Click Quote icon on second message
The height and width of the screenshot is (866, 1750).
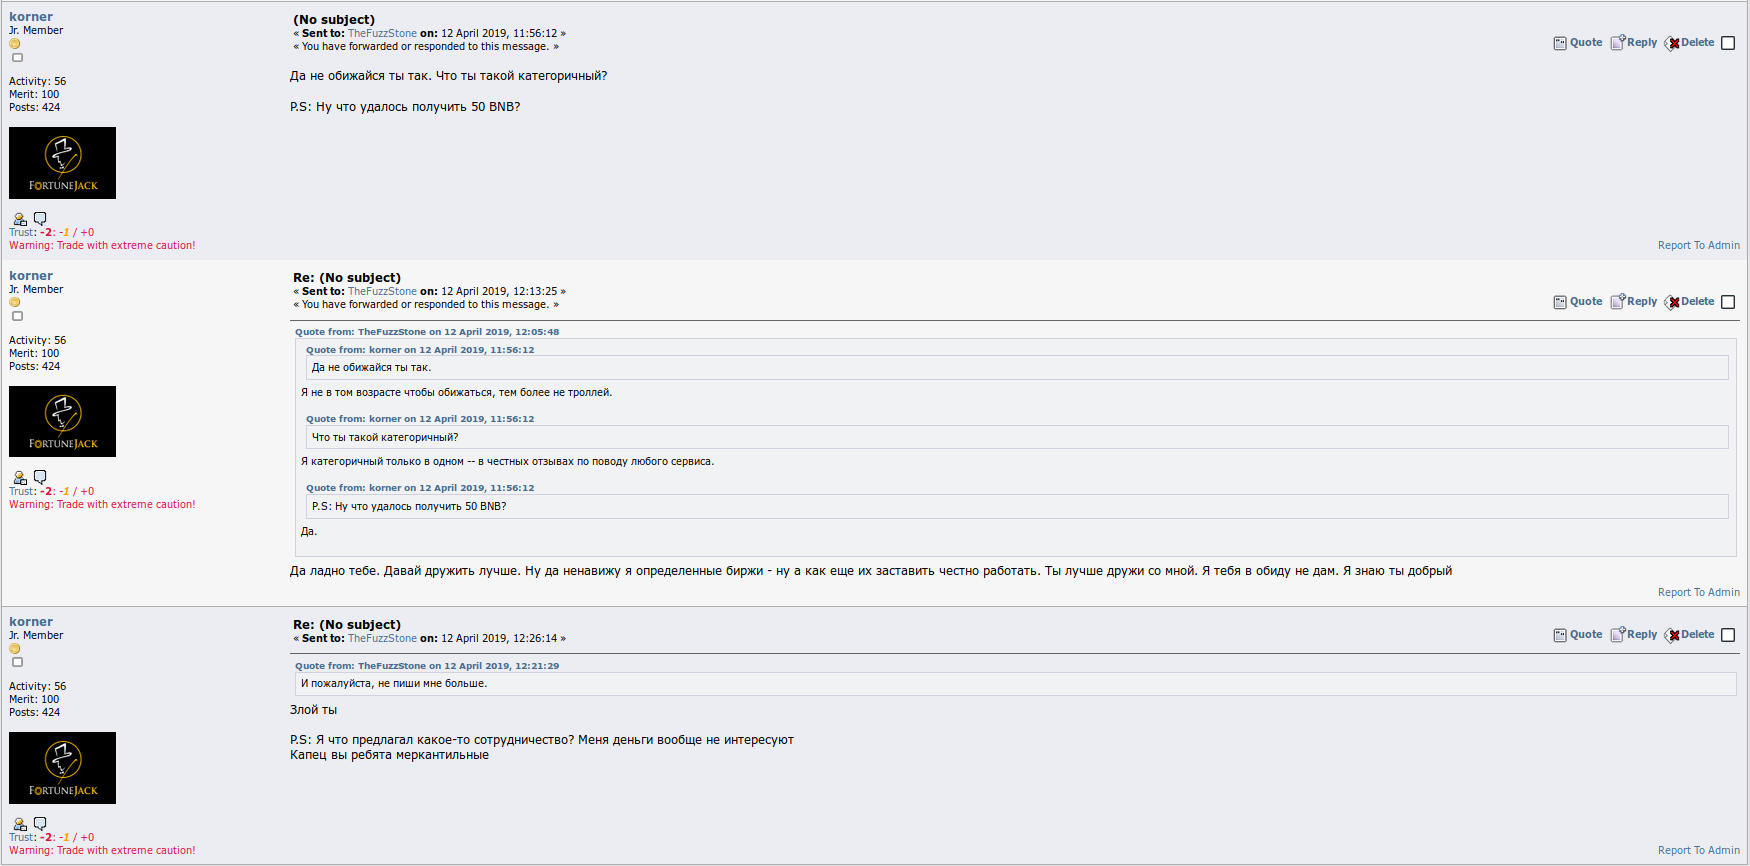point(1560,302)
